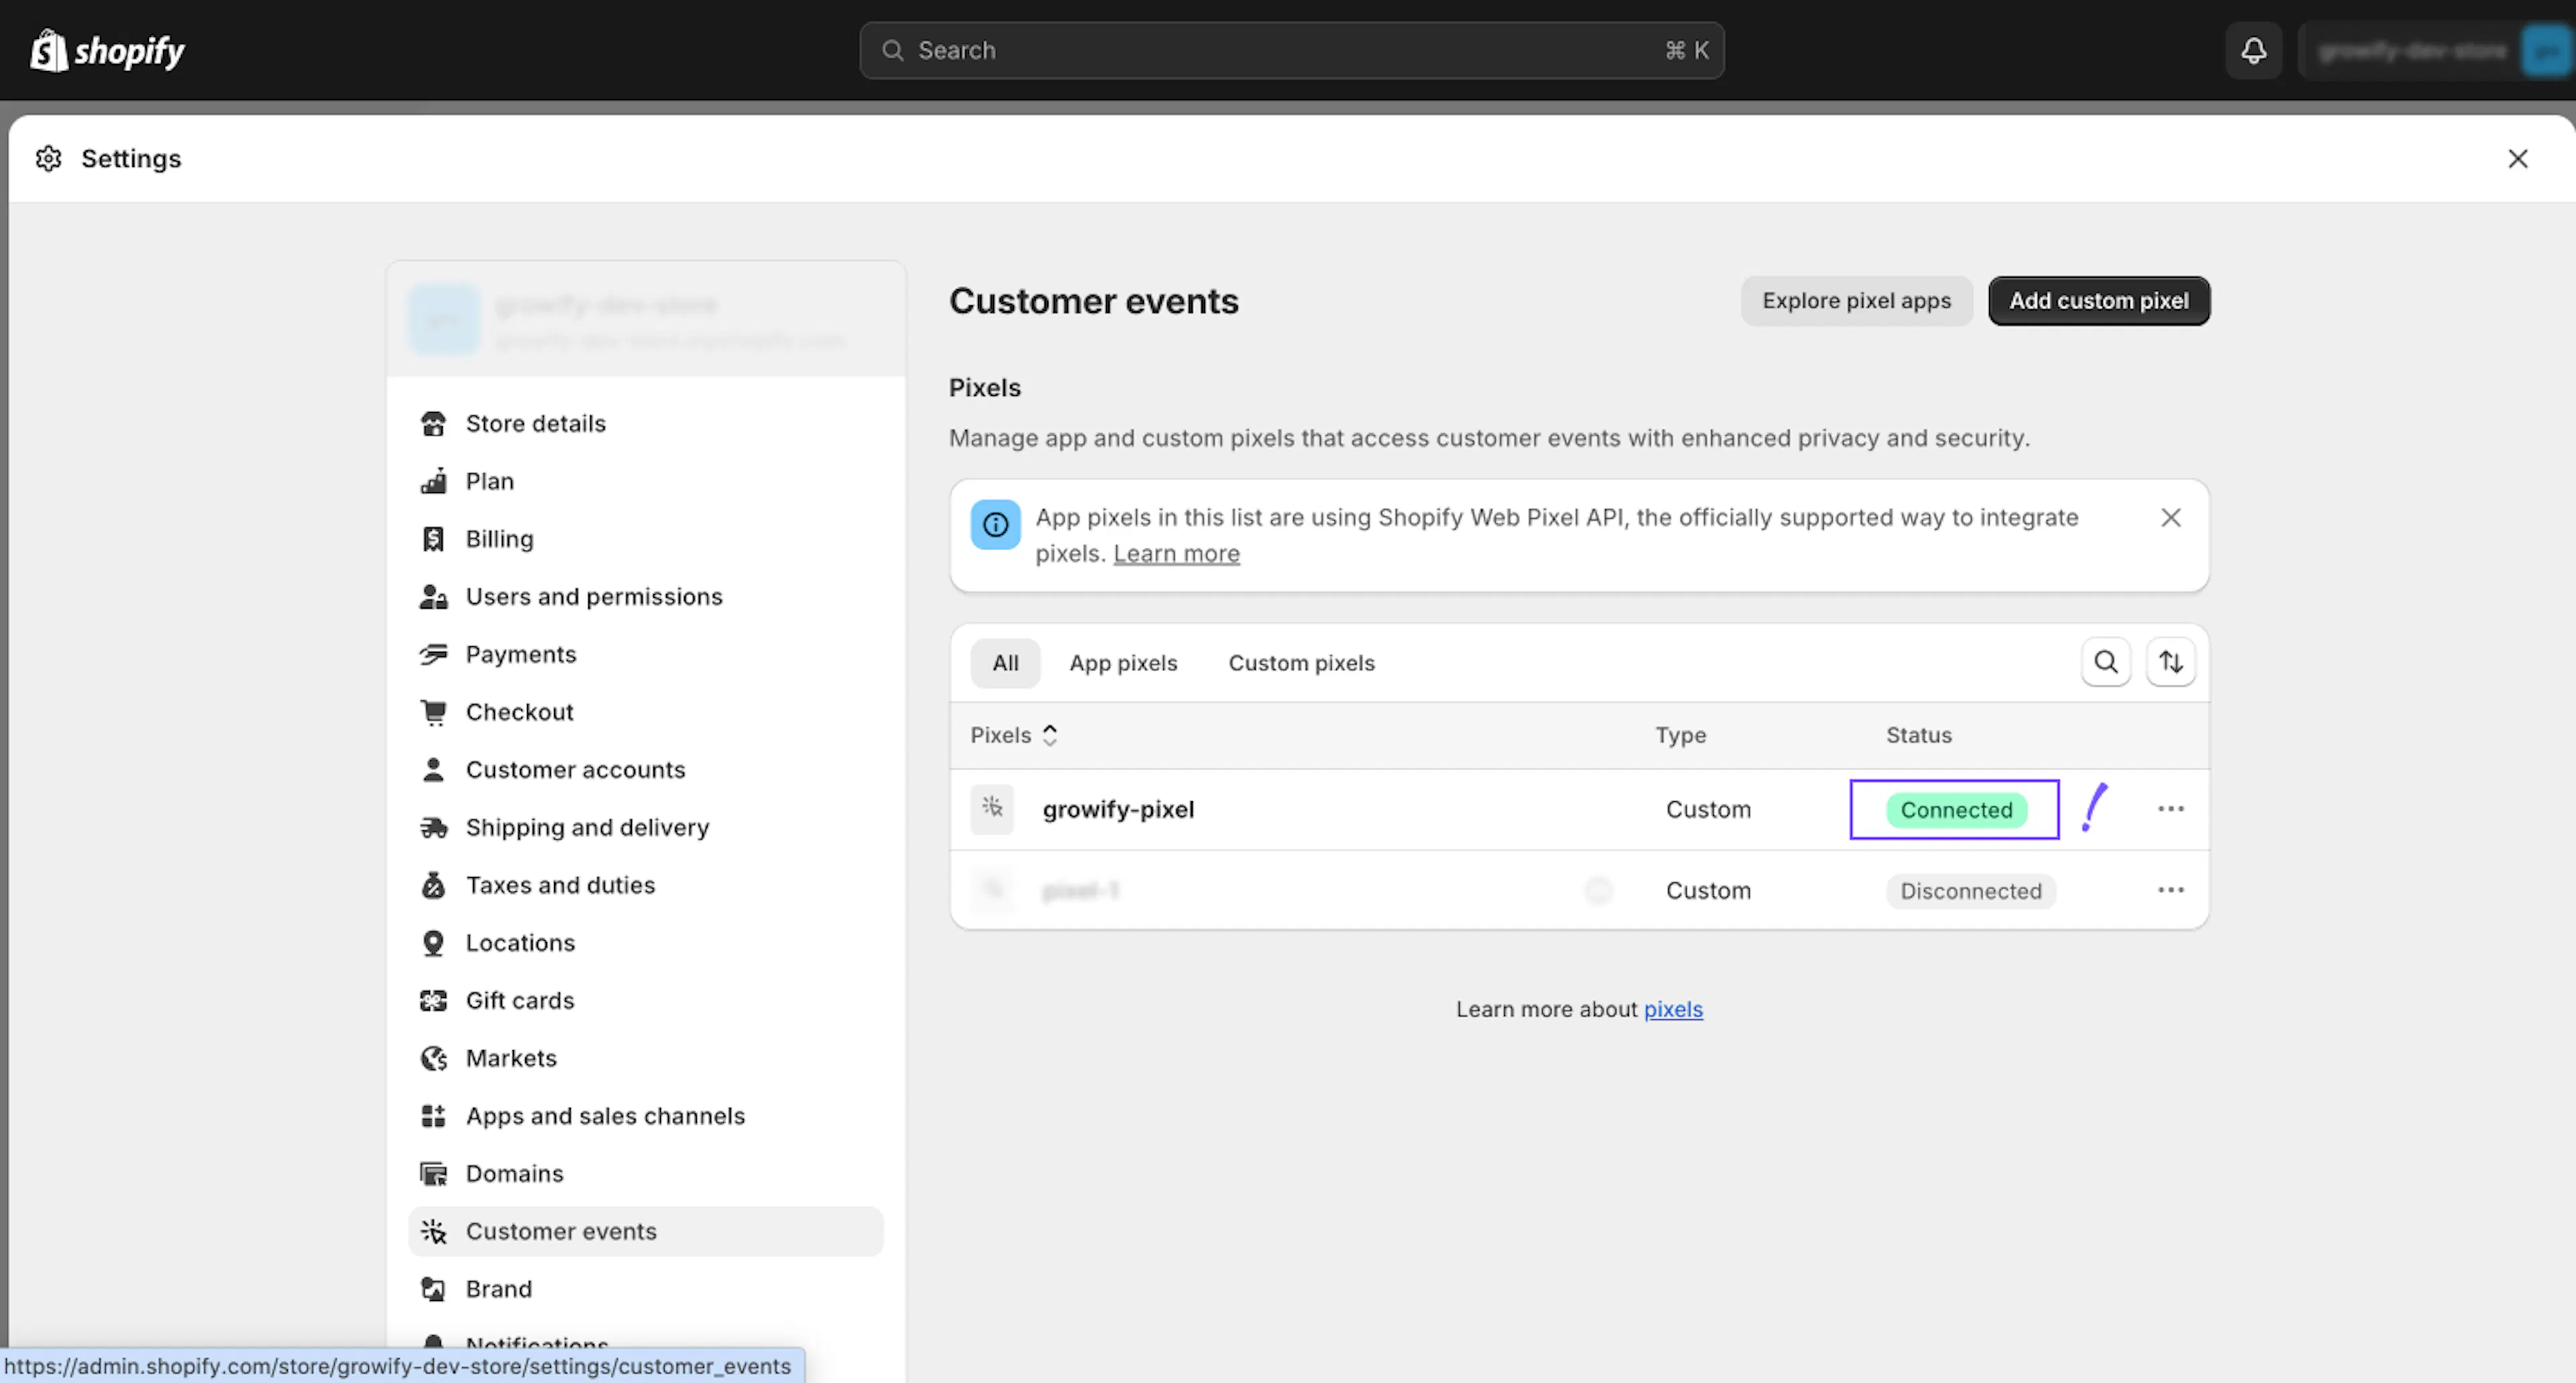Click the Add custom pixel button
Viewport: 2576px width, 1383px height.
click(x=2098, y=301)
